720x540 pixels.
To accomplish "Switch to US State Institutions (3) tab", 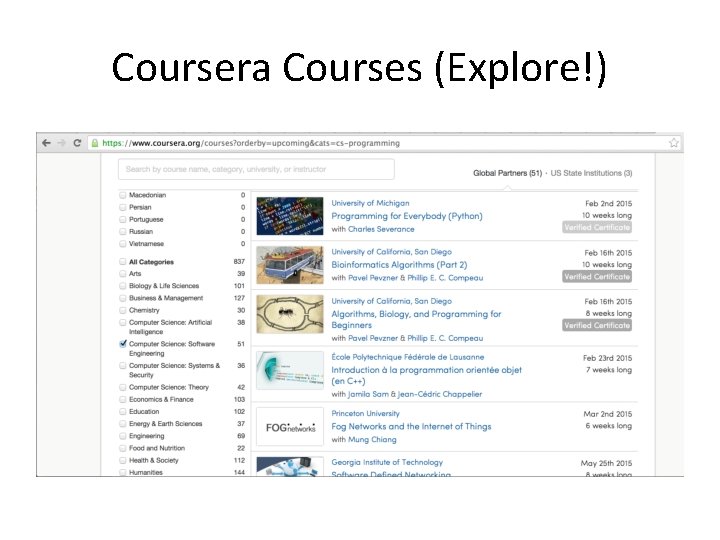I will click(x=591, y=173).
